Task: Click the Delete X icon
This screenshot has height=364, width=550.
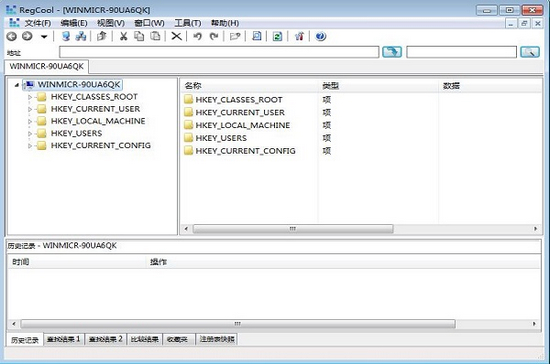Action: (x=176, y=36)
